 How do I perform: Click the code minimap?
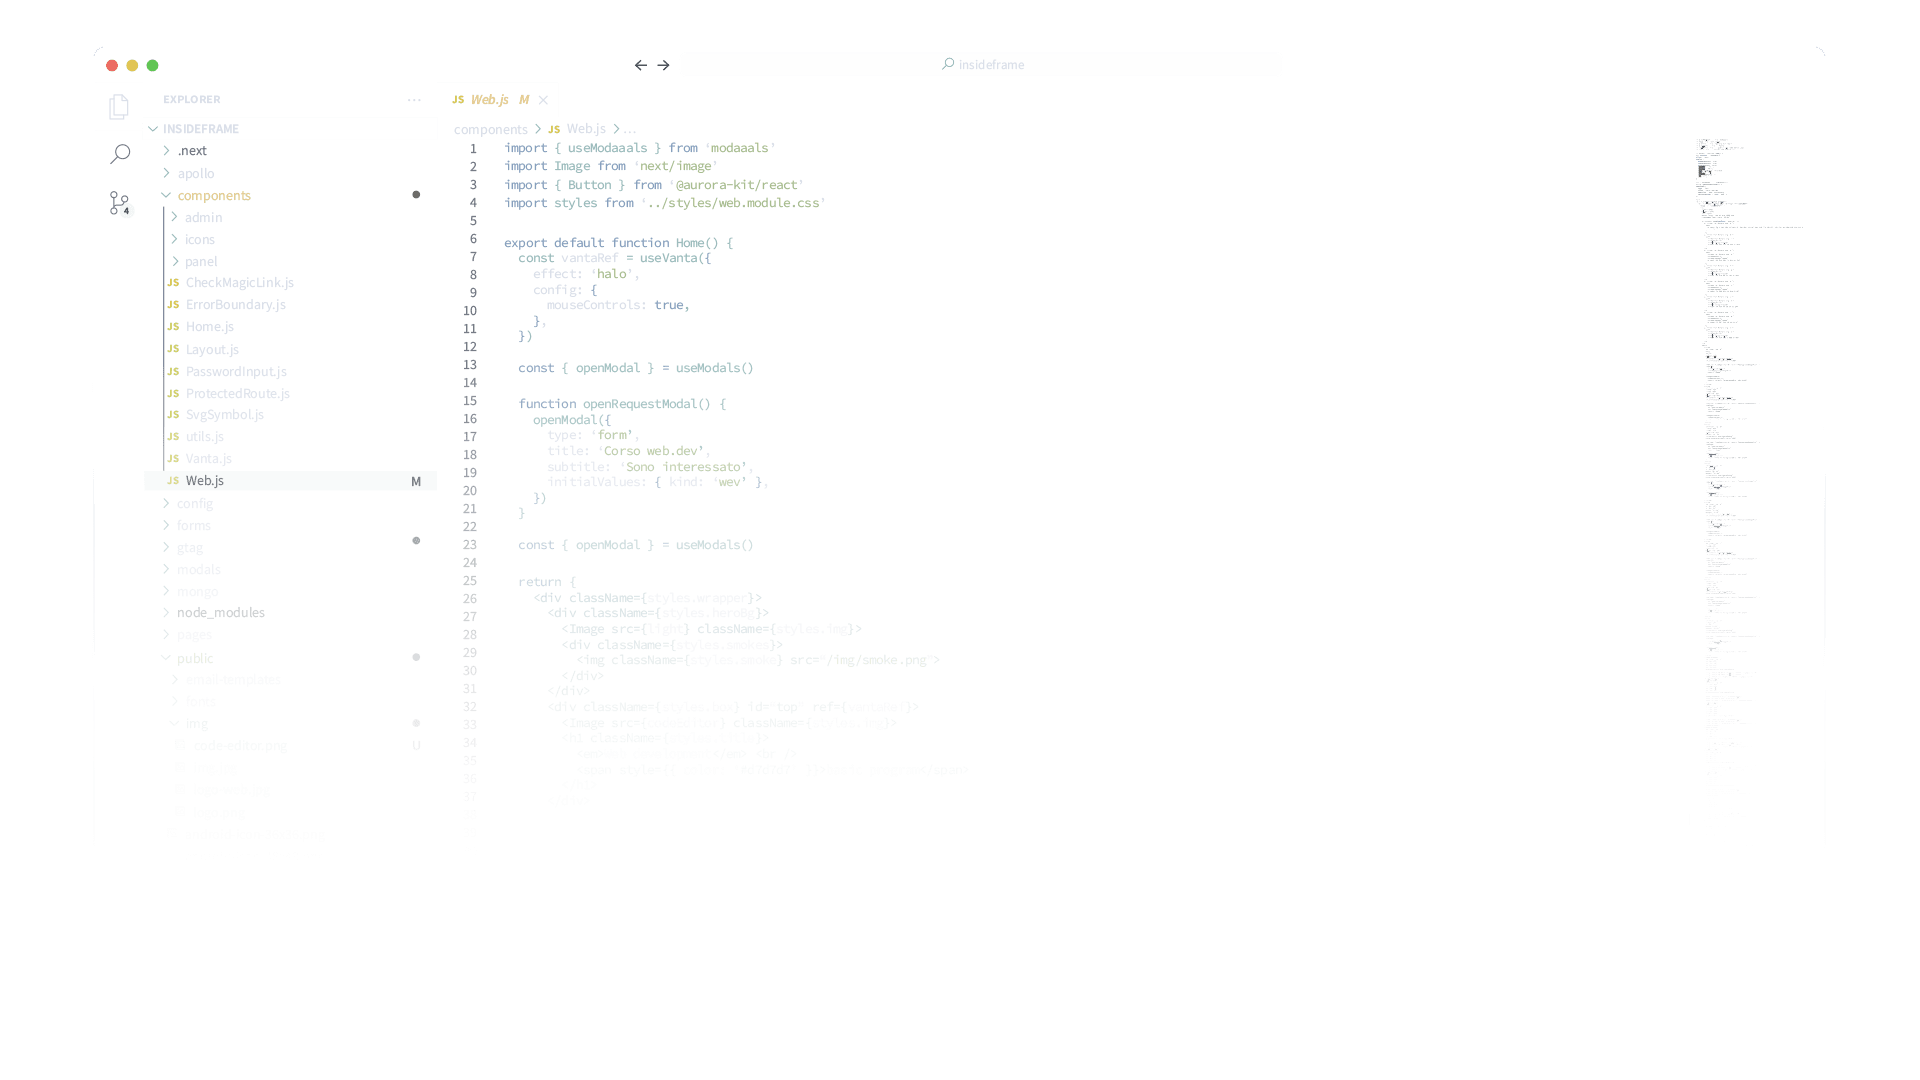(x=1750, y=460)
